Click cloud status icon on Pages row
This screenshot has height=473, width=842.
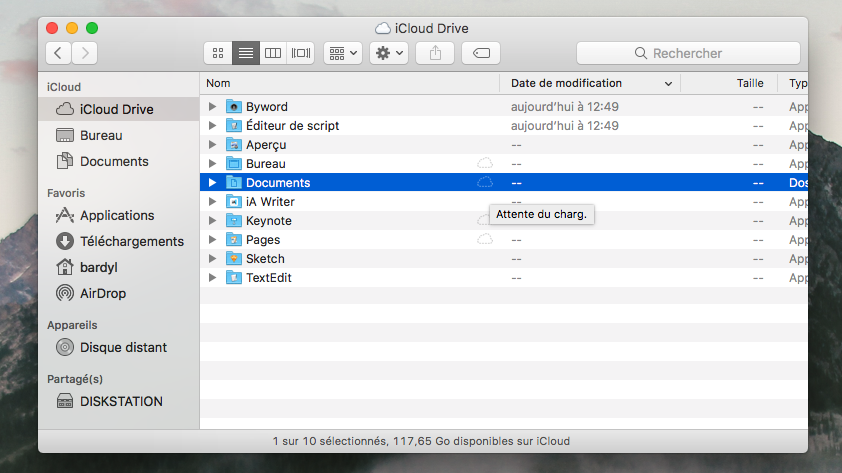pos(485,239)
